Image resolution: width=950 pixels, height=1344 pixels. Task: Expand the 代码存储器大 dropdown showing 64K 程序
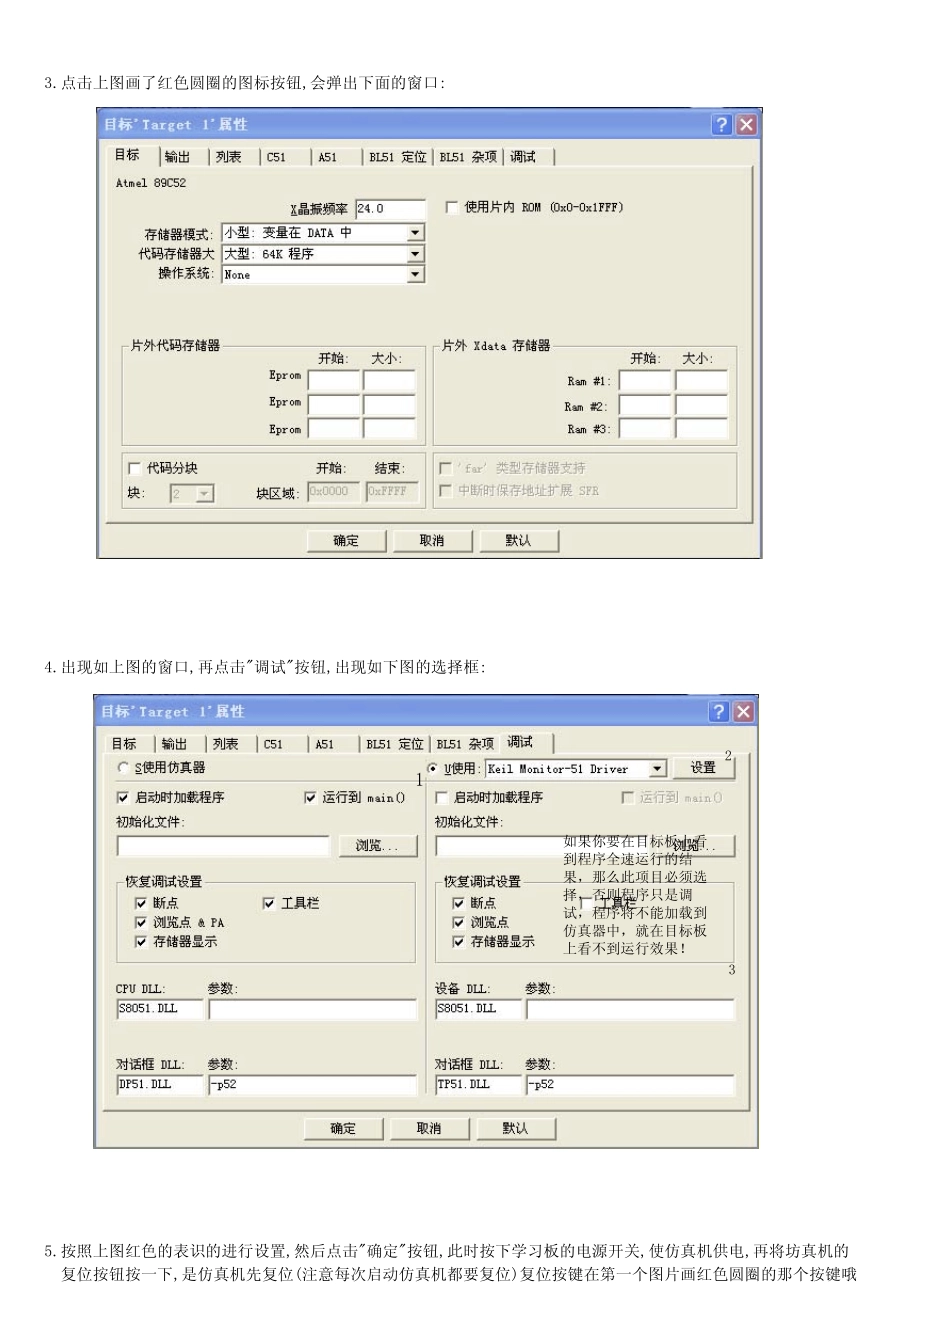tap(415, 254)
